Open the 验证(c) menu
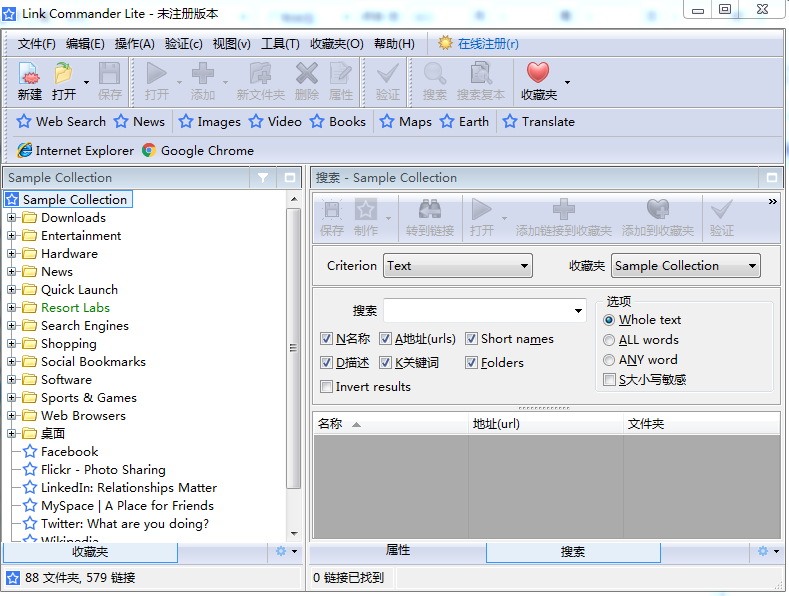This screenshot has height=596, width=789. click(x=184, y=44)
